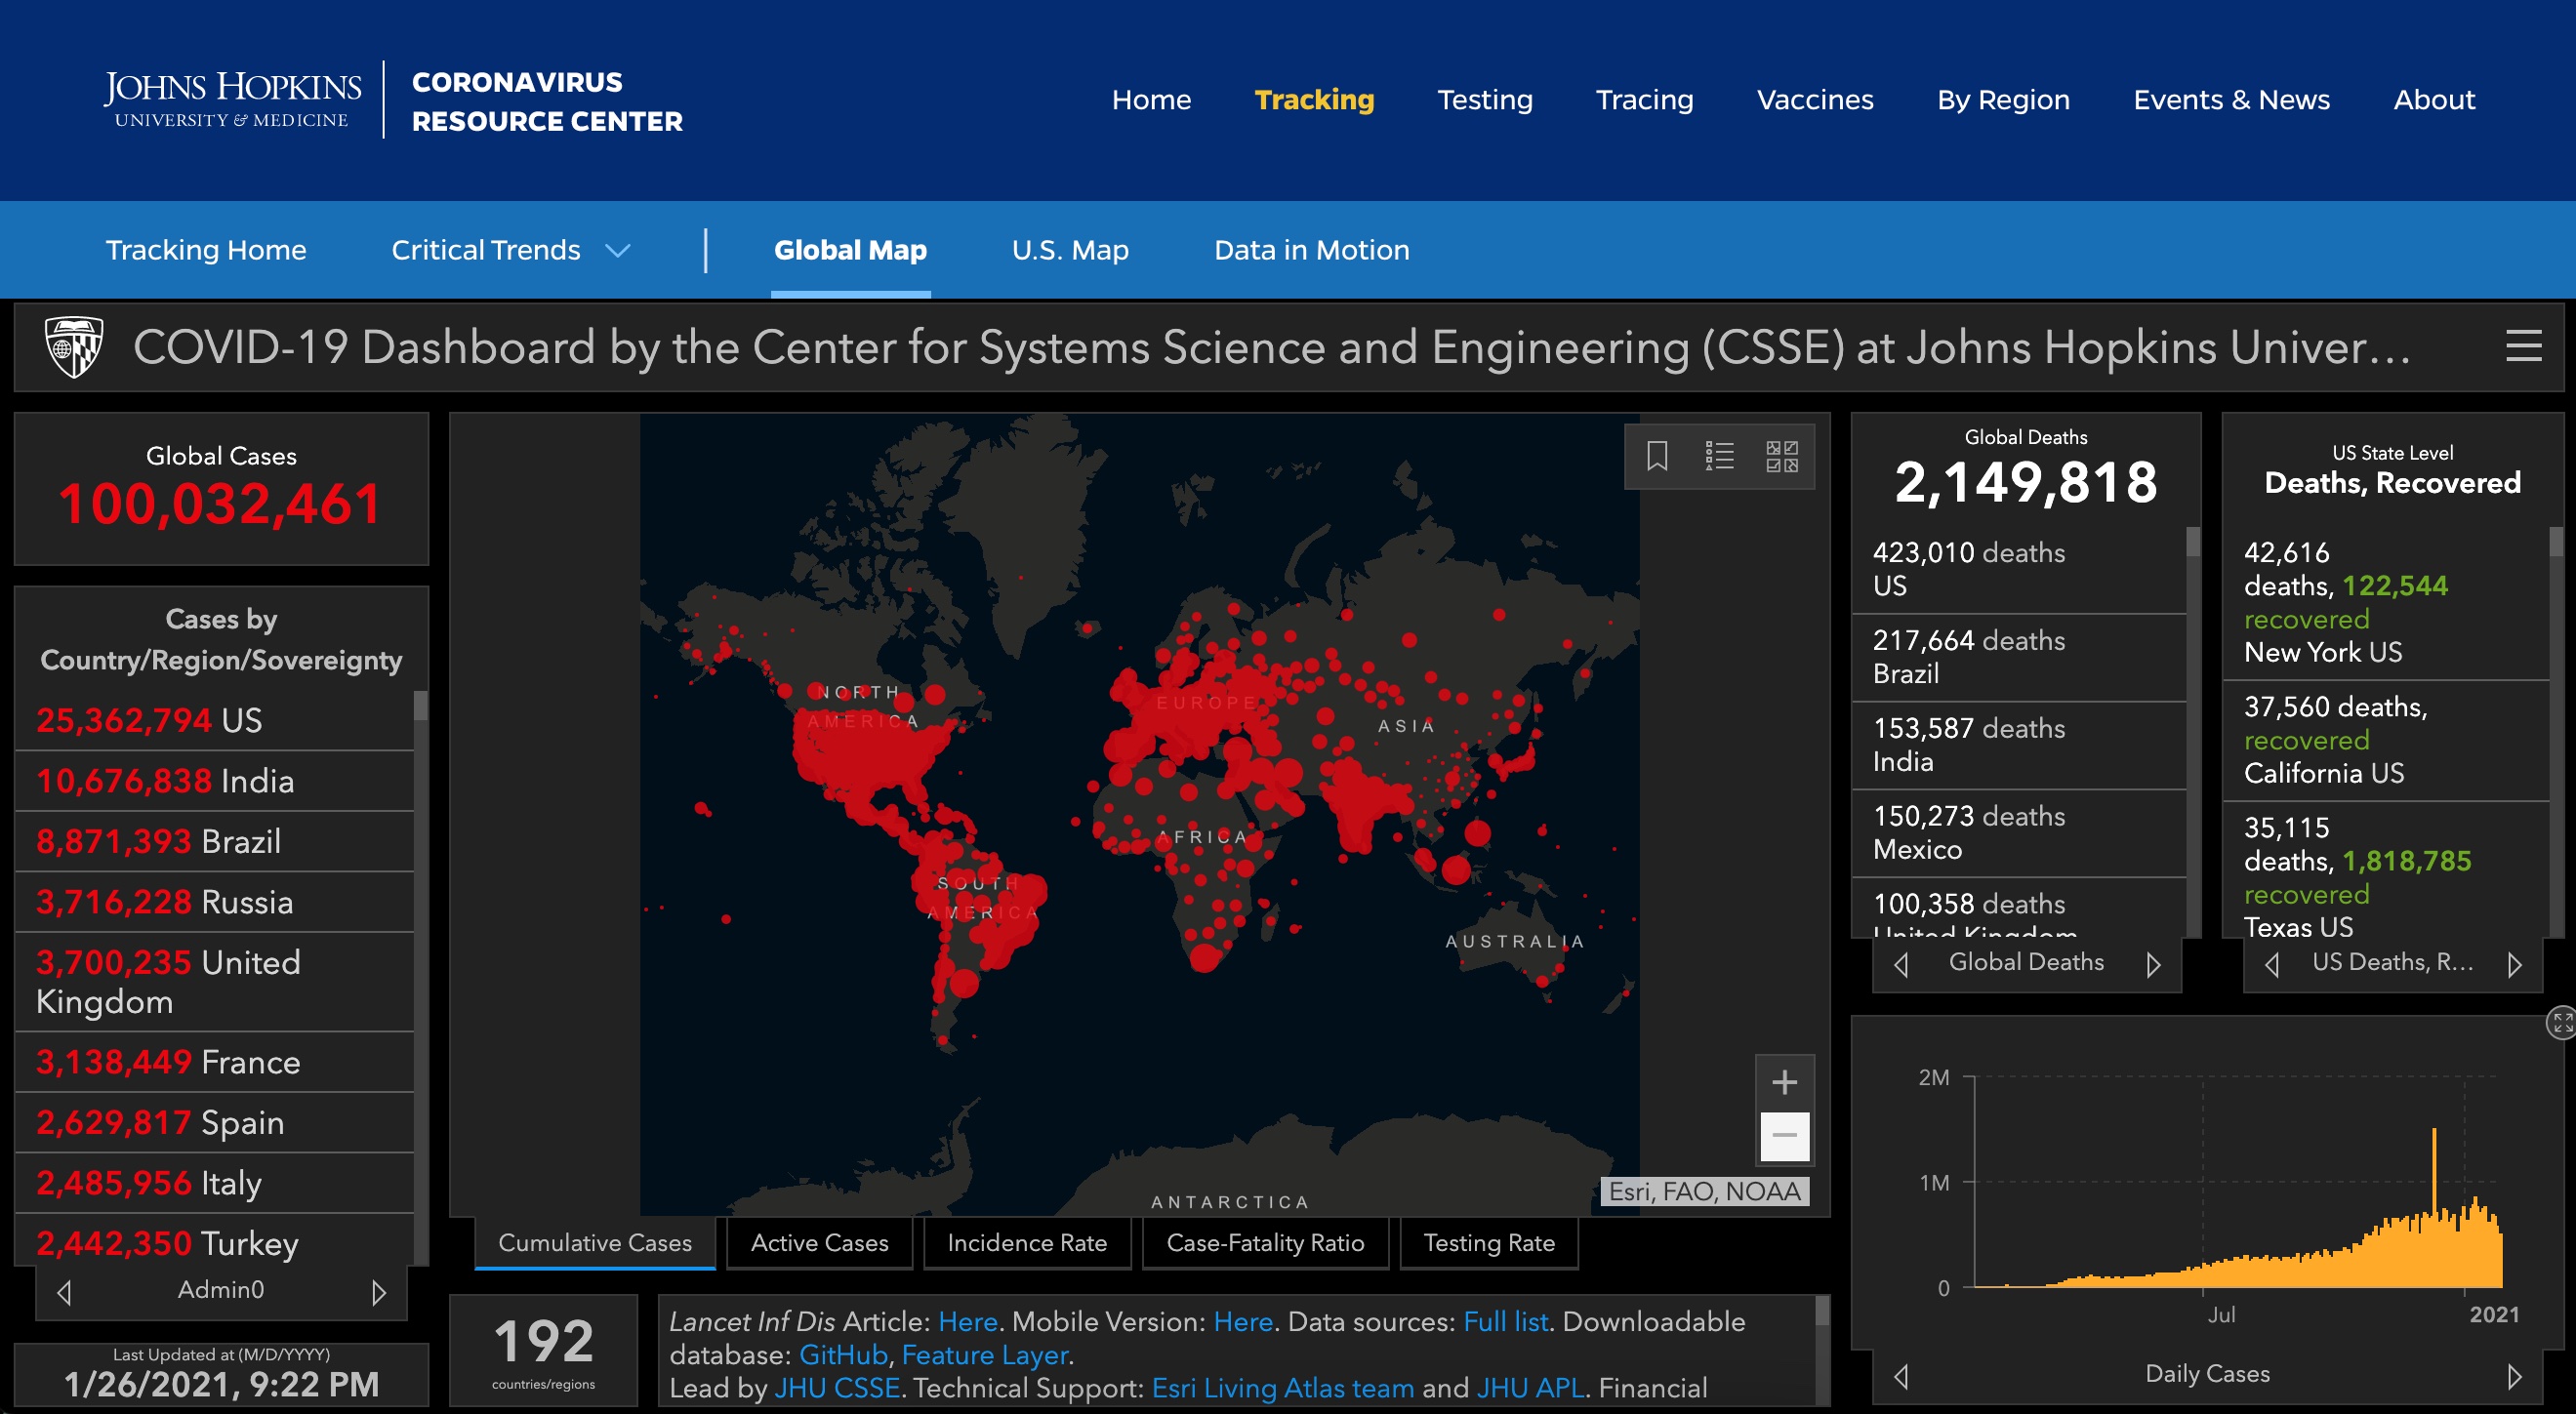Click the Johns Hopkins University logo
This screenshot has width=2576, height=1414.
tap(232, 99)
